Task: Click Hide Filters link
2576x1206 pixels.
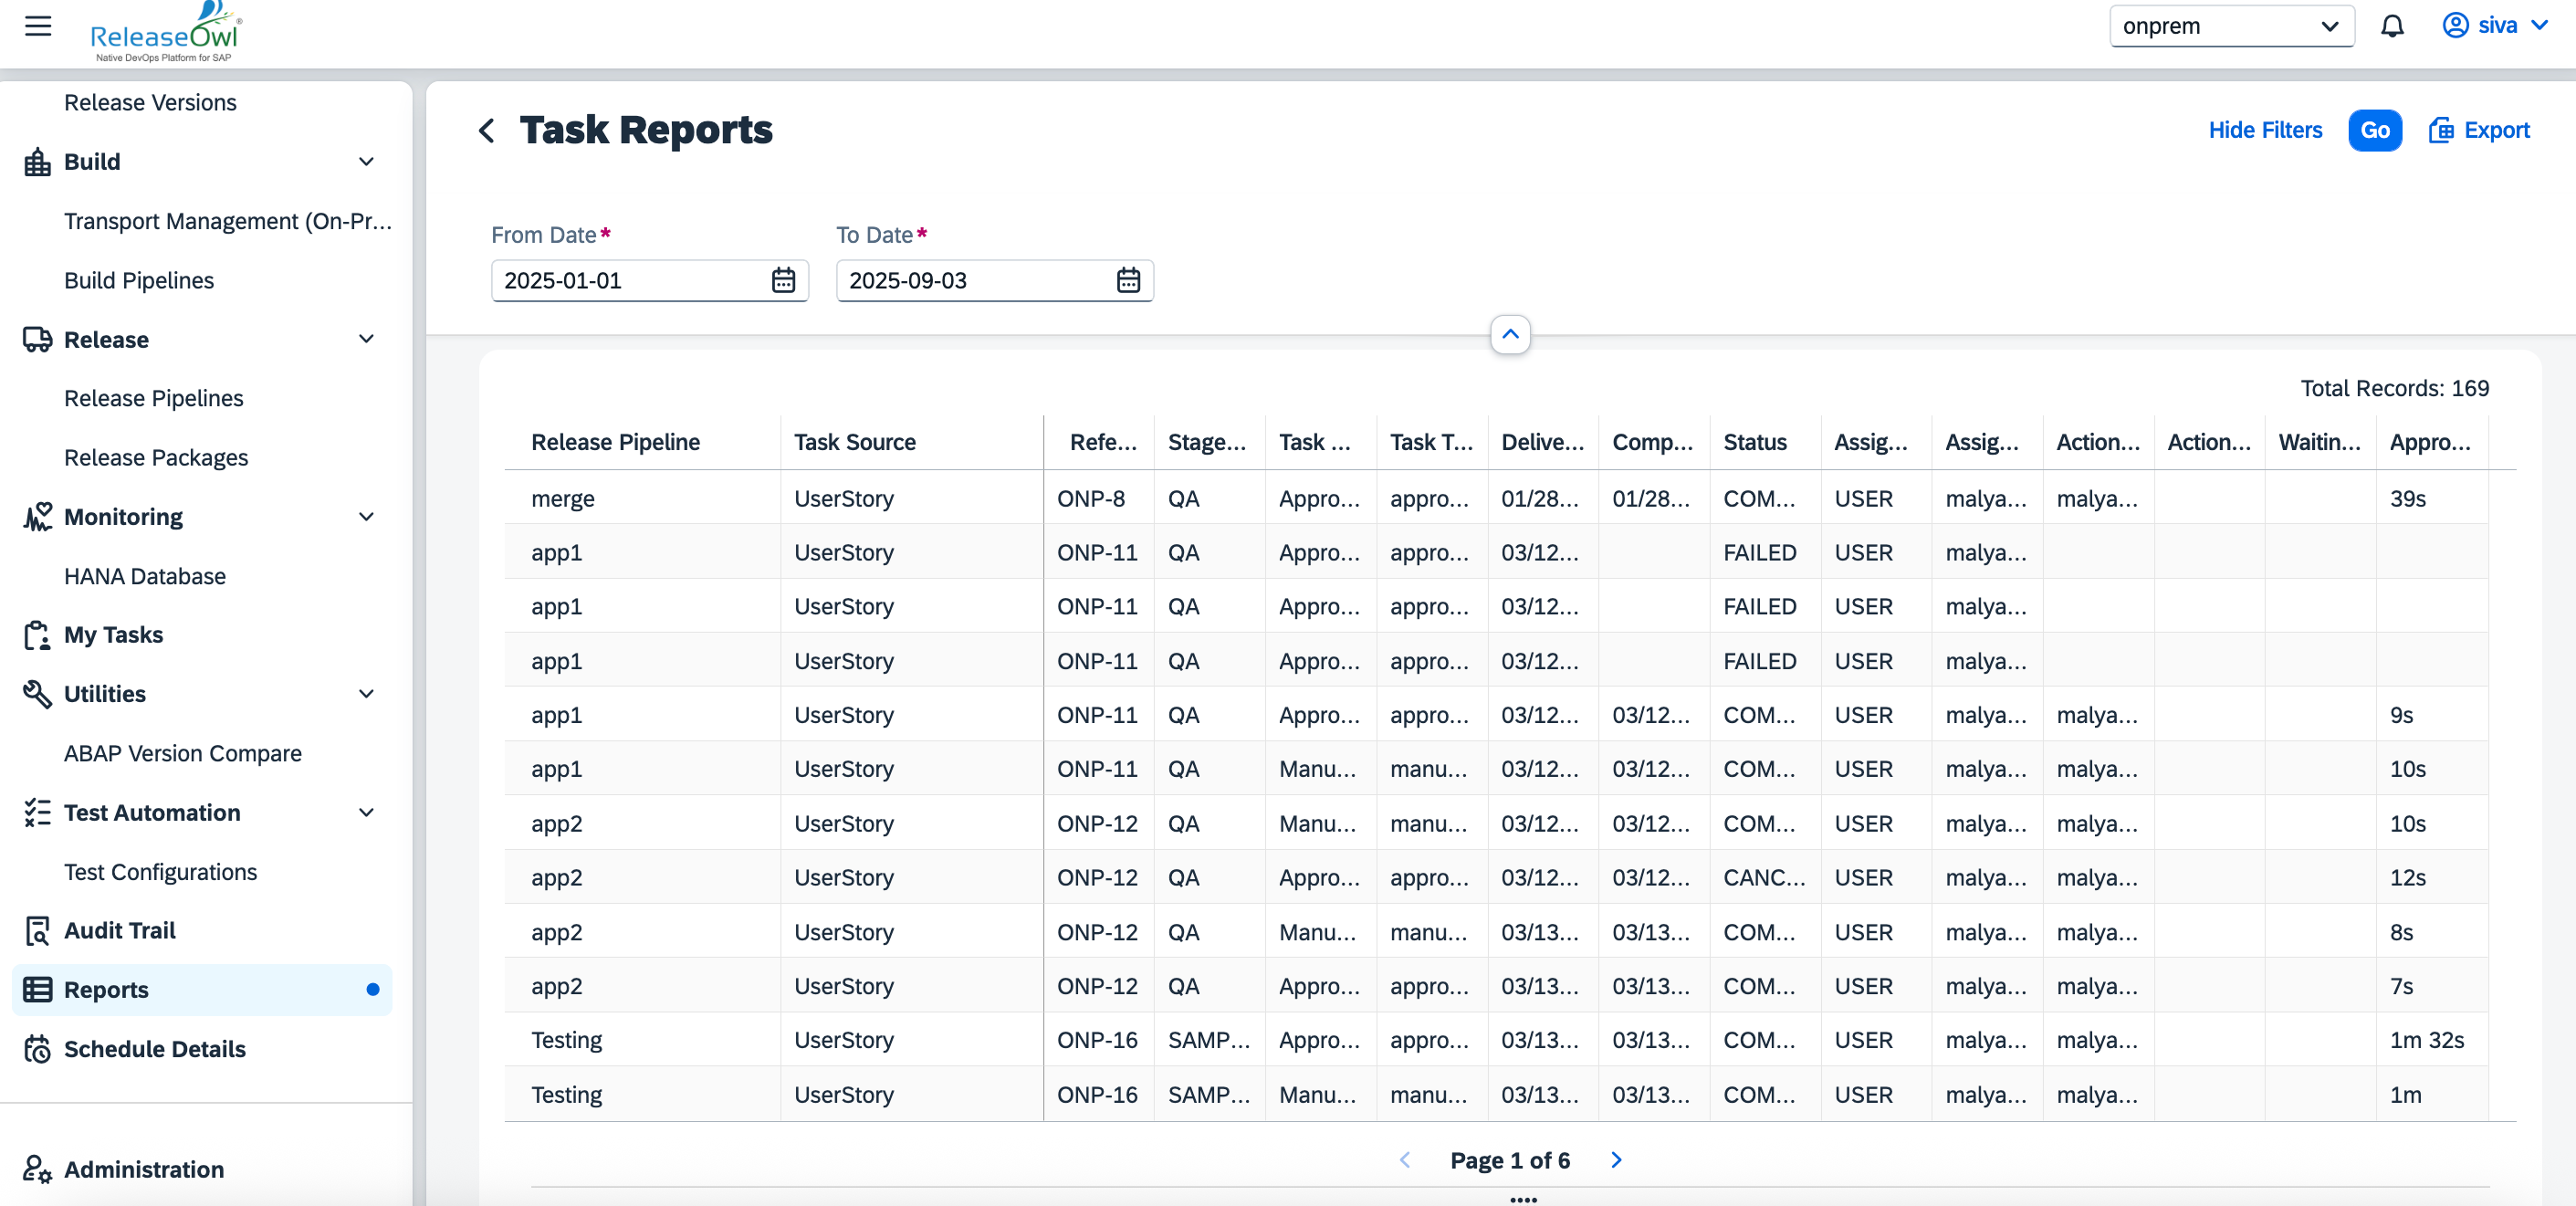Action: tap(2265, 131)
